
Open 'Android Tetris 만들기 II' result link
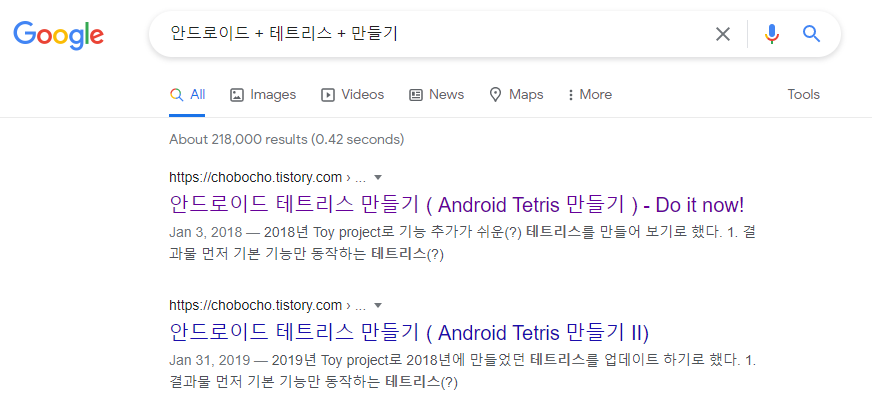pos(409,333)
